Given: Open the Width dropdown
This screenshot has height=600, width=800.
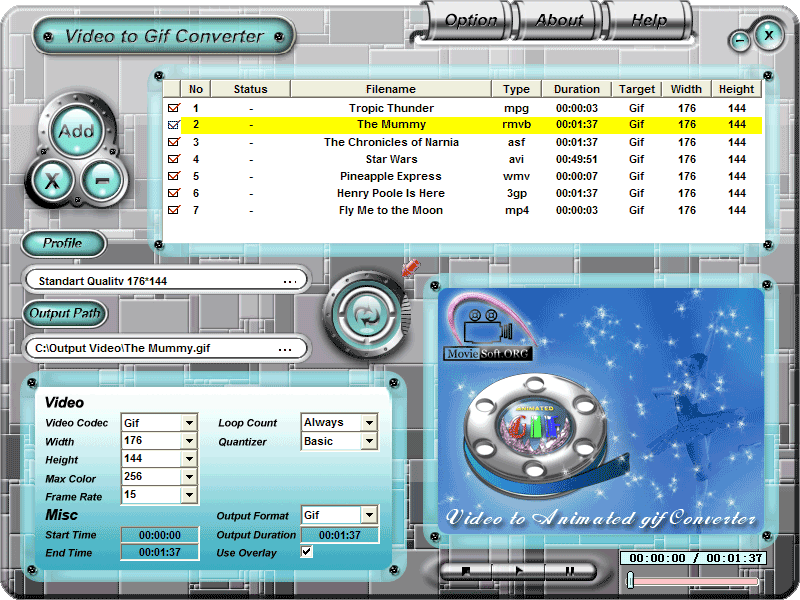Looking at the screenshot, I should [189, 440].
